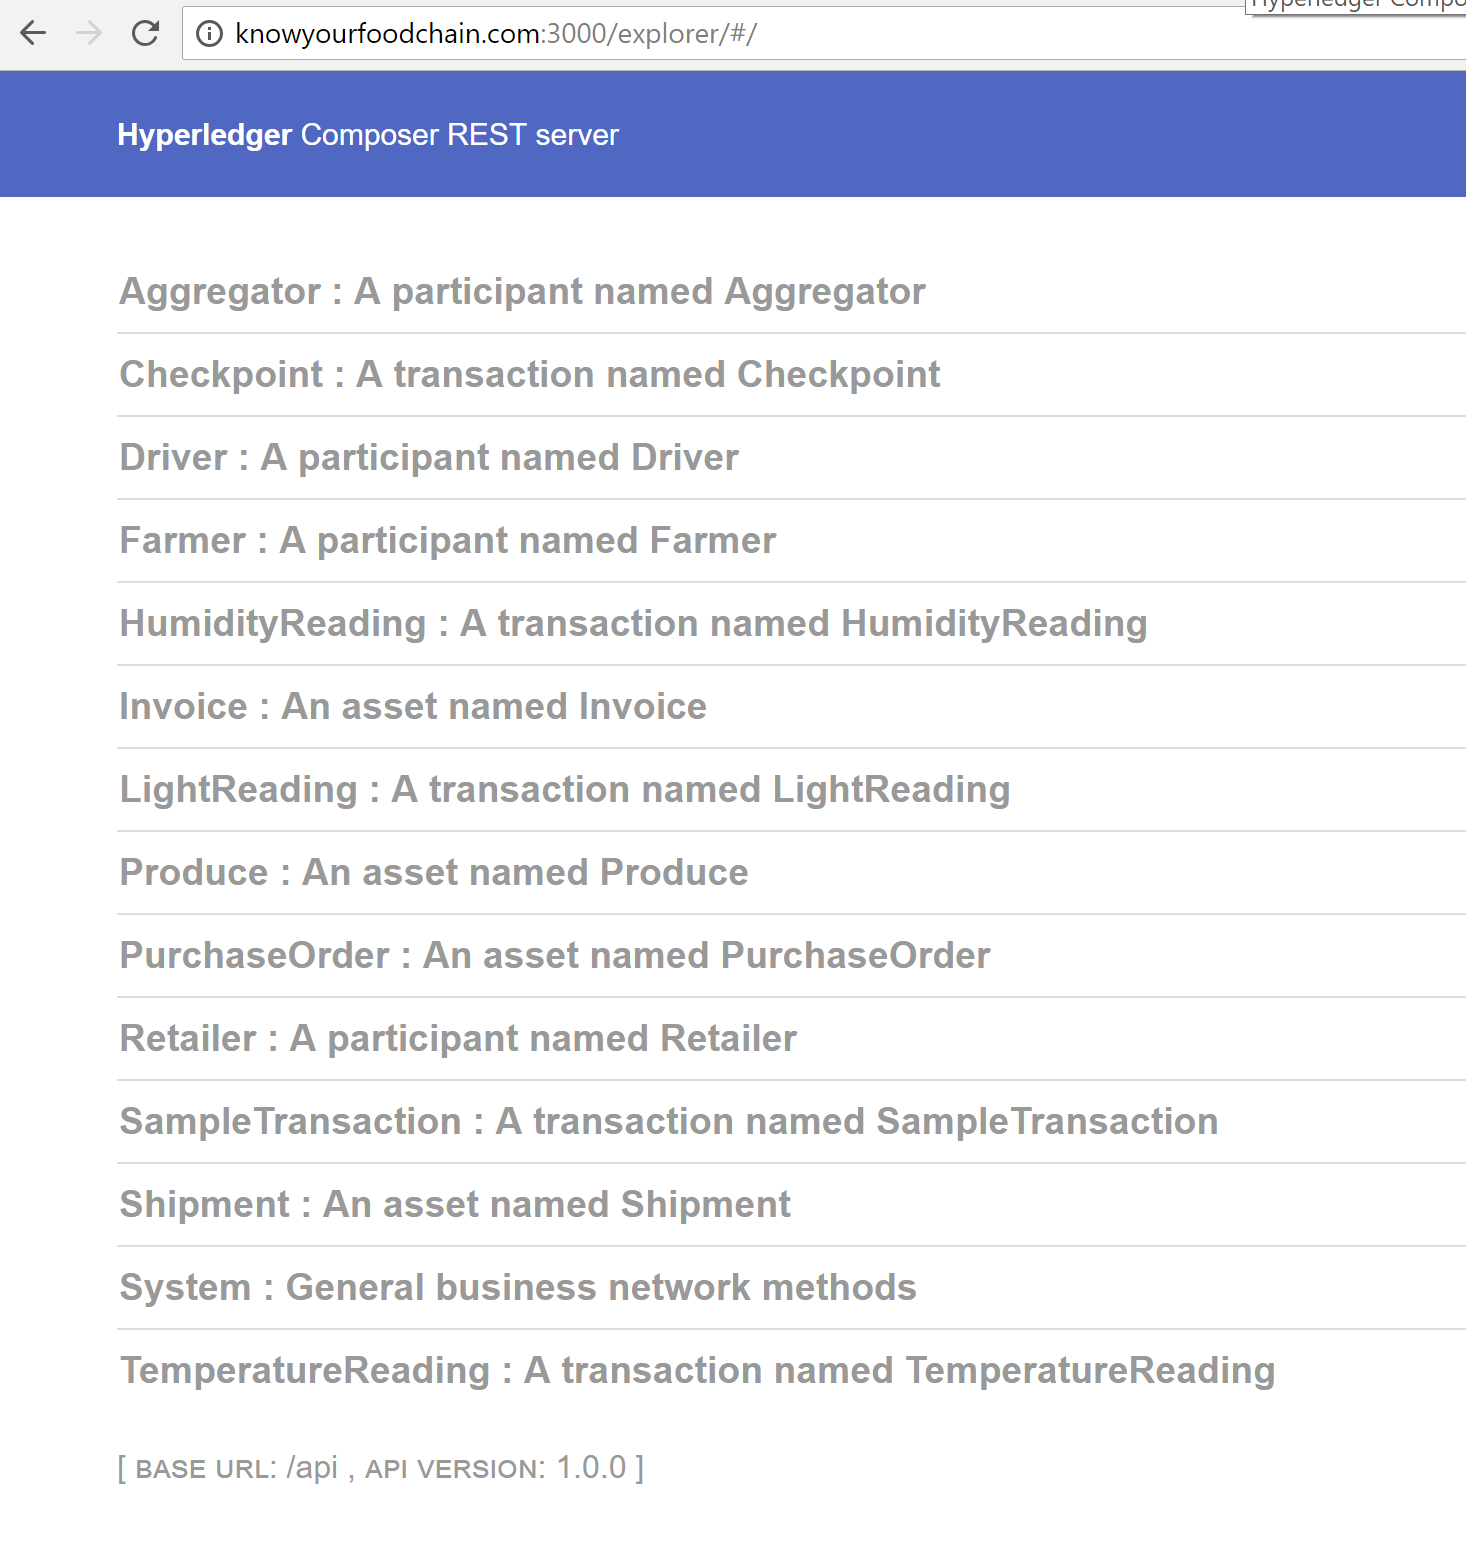Open page info via the circled-i icon
Viewport: 1466px width, 1558px height.
[209, 33]
